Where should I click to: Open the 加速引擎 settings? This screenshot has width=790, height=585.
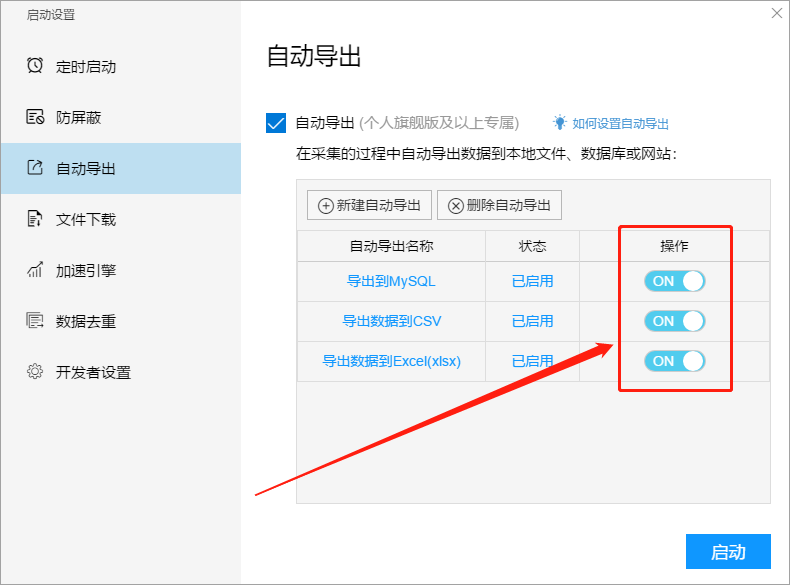(x=121, y=270)
